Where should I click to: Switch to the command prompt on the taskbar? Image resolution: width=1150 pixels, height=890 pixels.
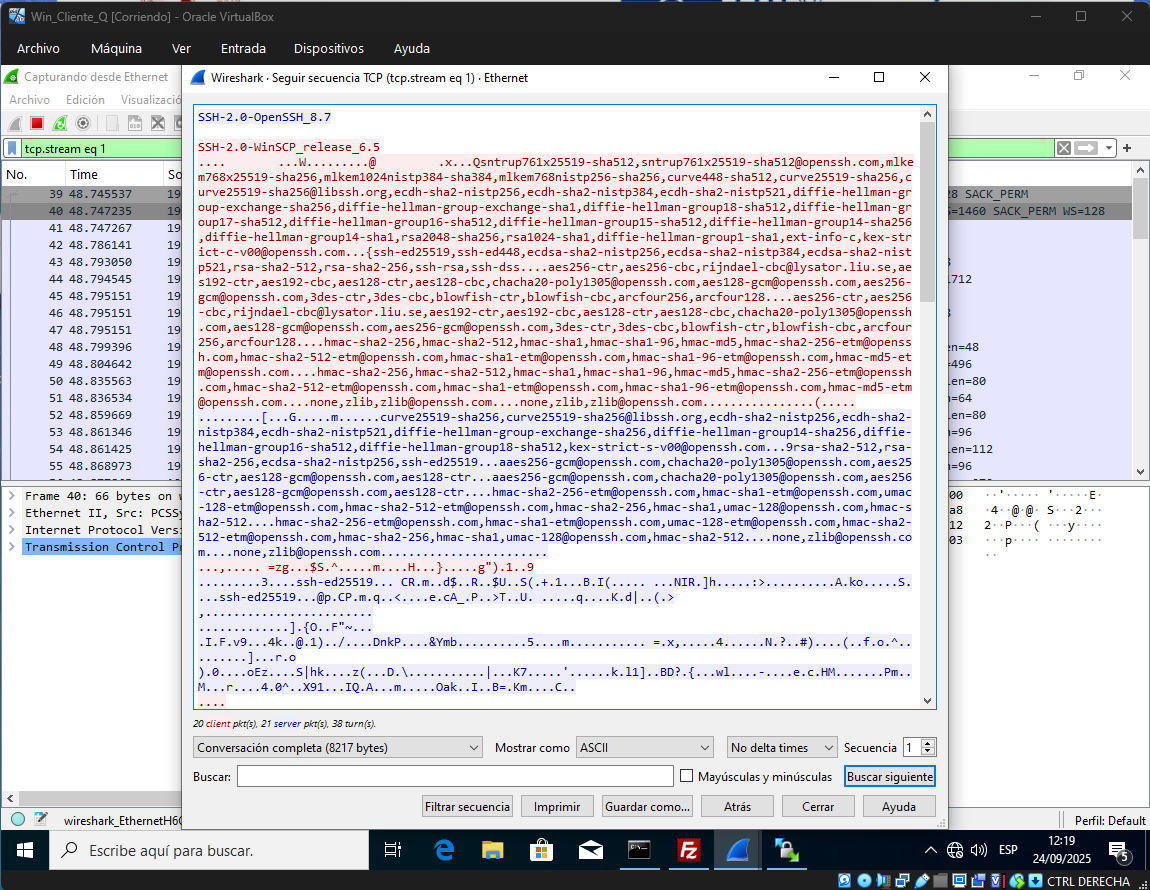[639, 850]
